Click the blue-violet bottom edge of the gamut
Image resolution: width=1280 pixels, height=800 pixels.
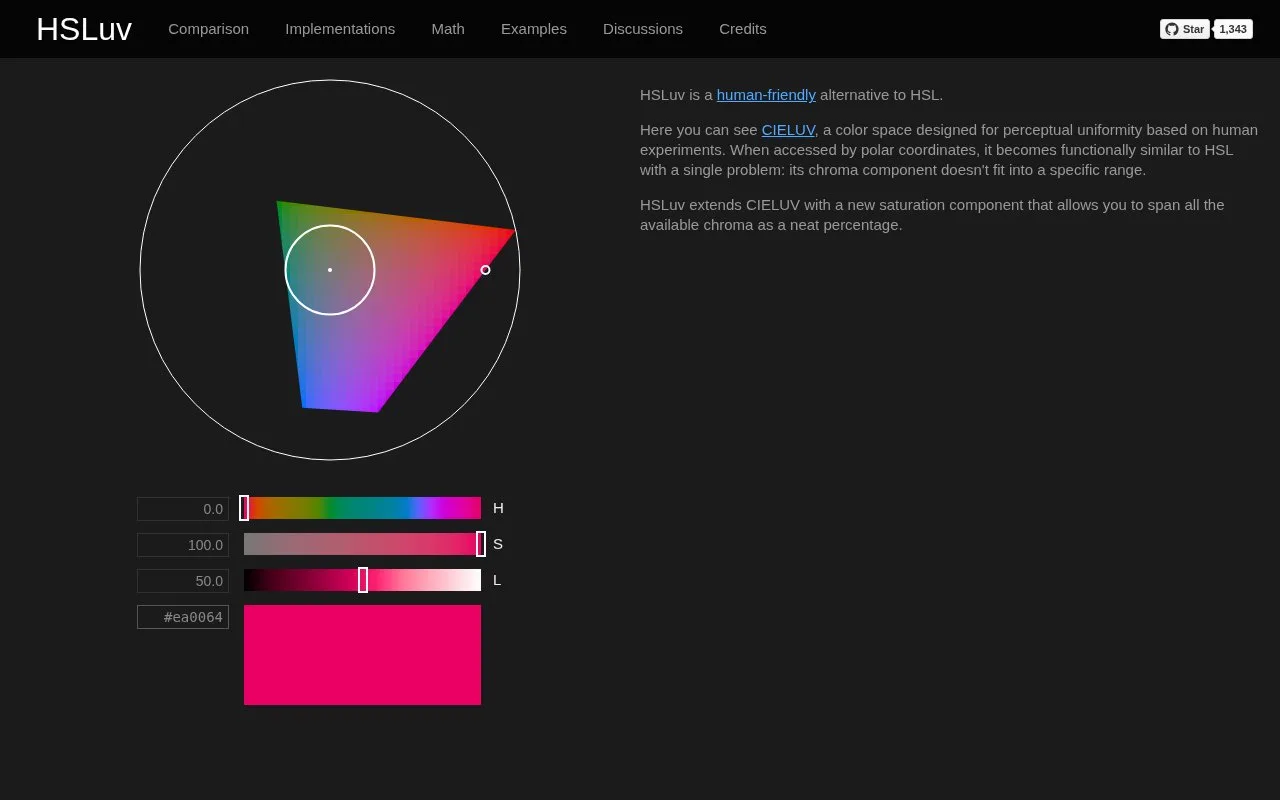340,409
